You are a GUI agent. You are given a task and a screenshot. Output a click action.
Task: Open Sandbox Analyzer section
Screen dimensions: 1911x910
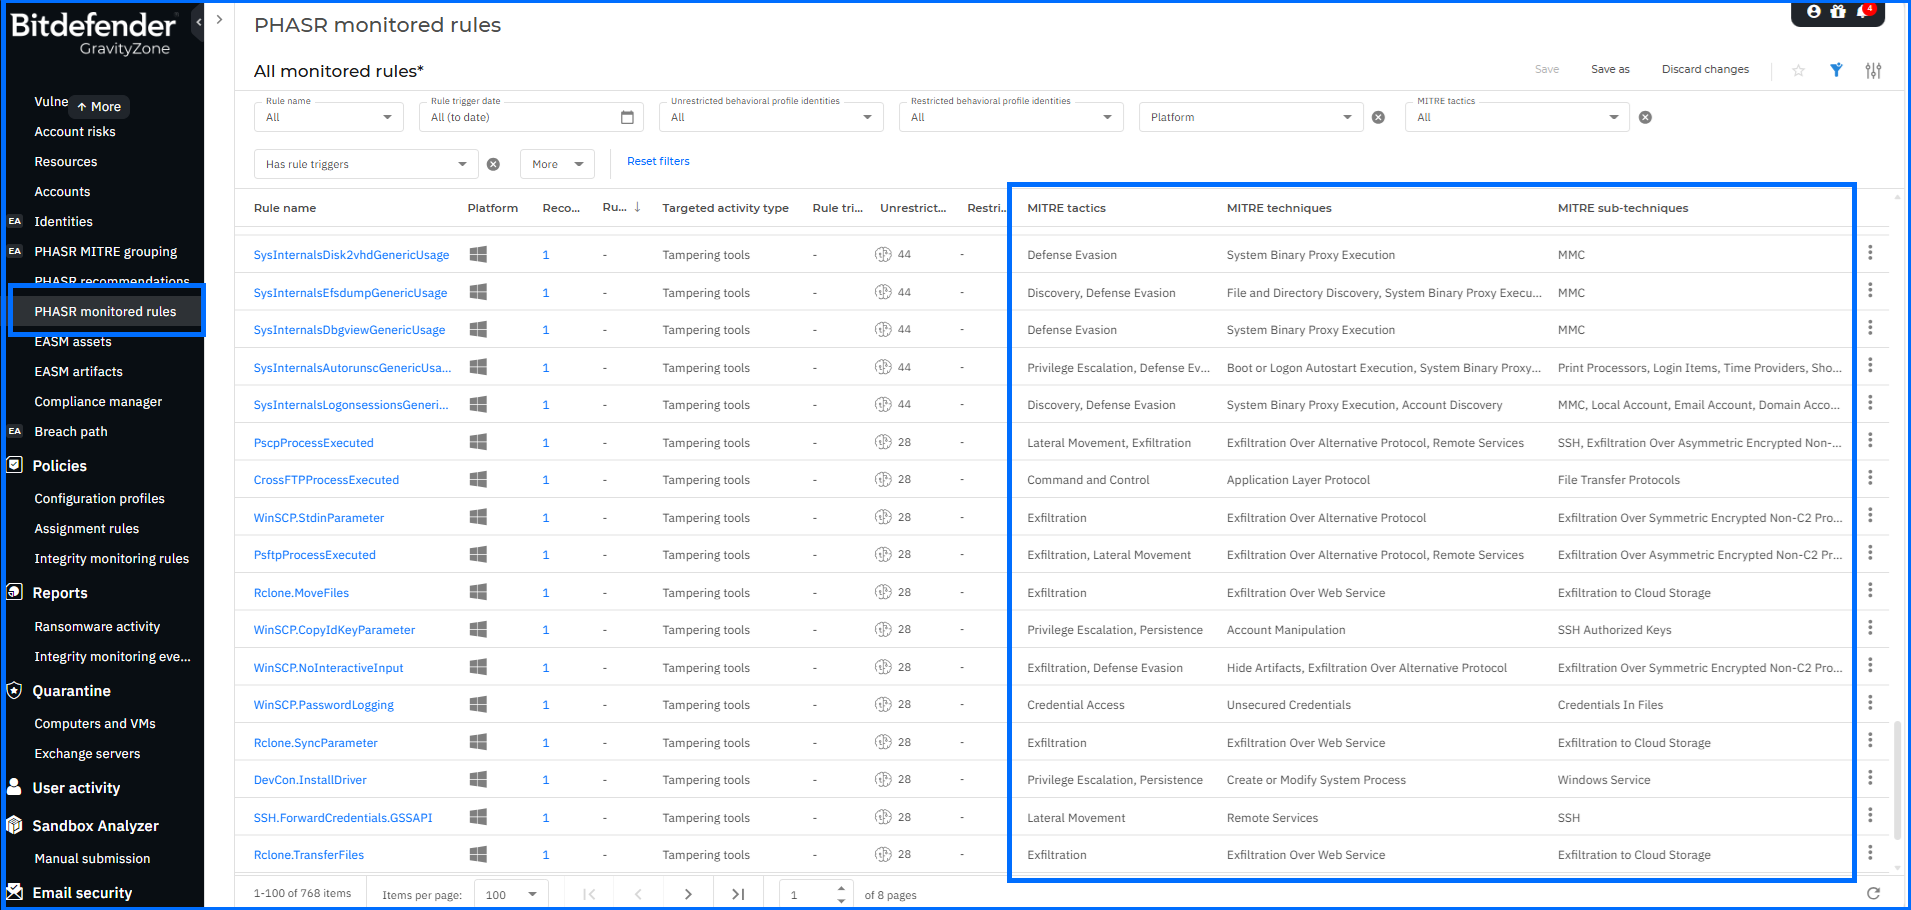(x=95, y=825)
